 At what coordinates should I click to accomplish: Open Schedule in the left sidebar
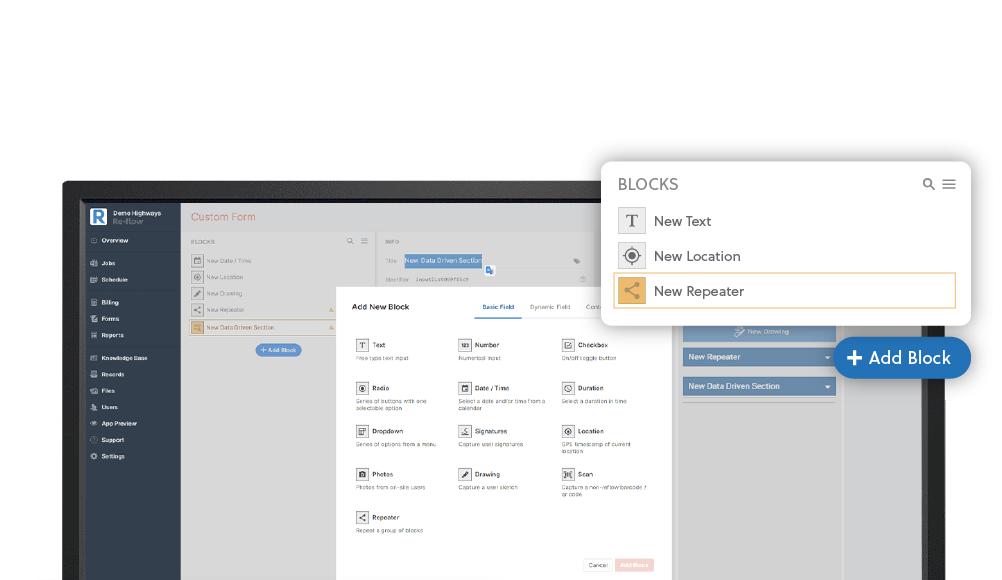[x=114, y=280]
